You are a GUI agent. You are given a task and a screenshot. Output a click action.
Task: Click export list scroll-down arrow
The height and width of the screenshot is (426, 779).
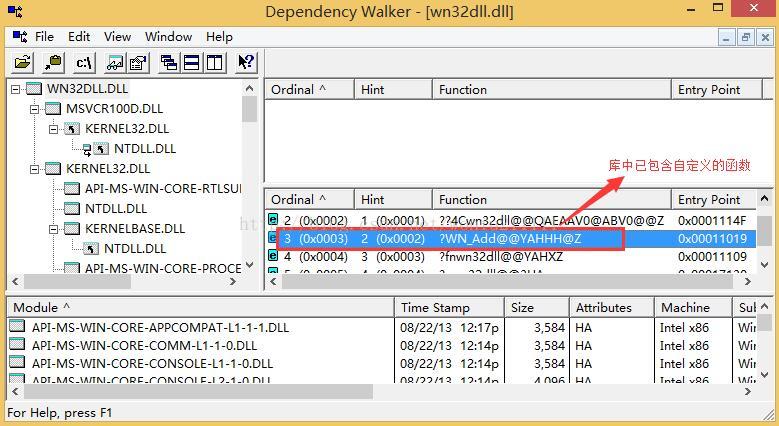pos(765,265)
